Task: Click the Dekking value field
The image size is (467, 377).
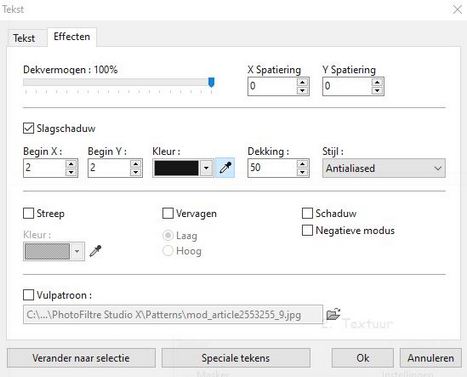Action: 272,168
